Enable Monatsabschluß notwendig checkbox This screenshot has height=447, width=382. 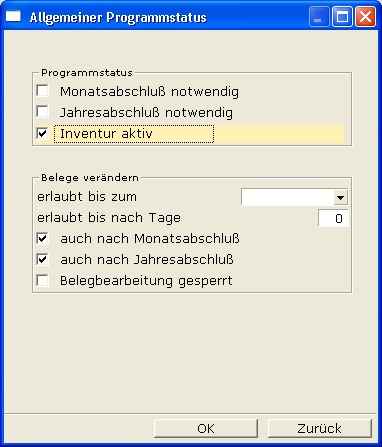pos(43,91)
